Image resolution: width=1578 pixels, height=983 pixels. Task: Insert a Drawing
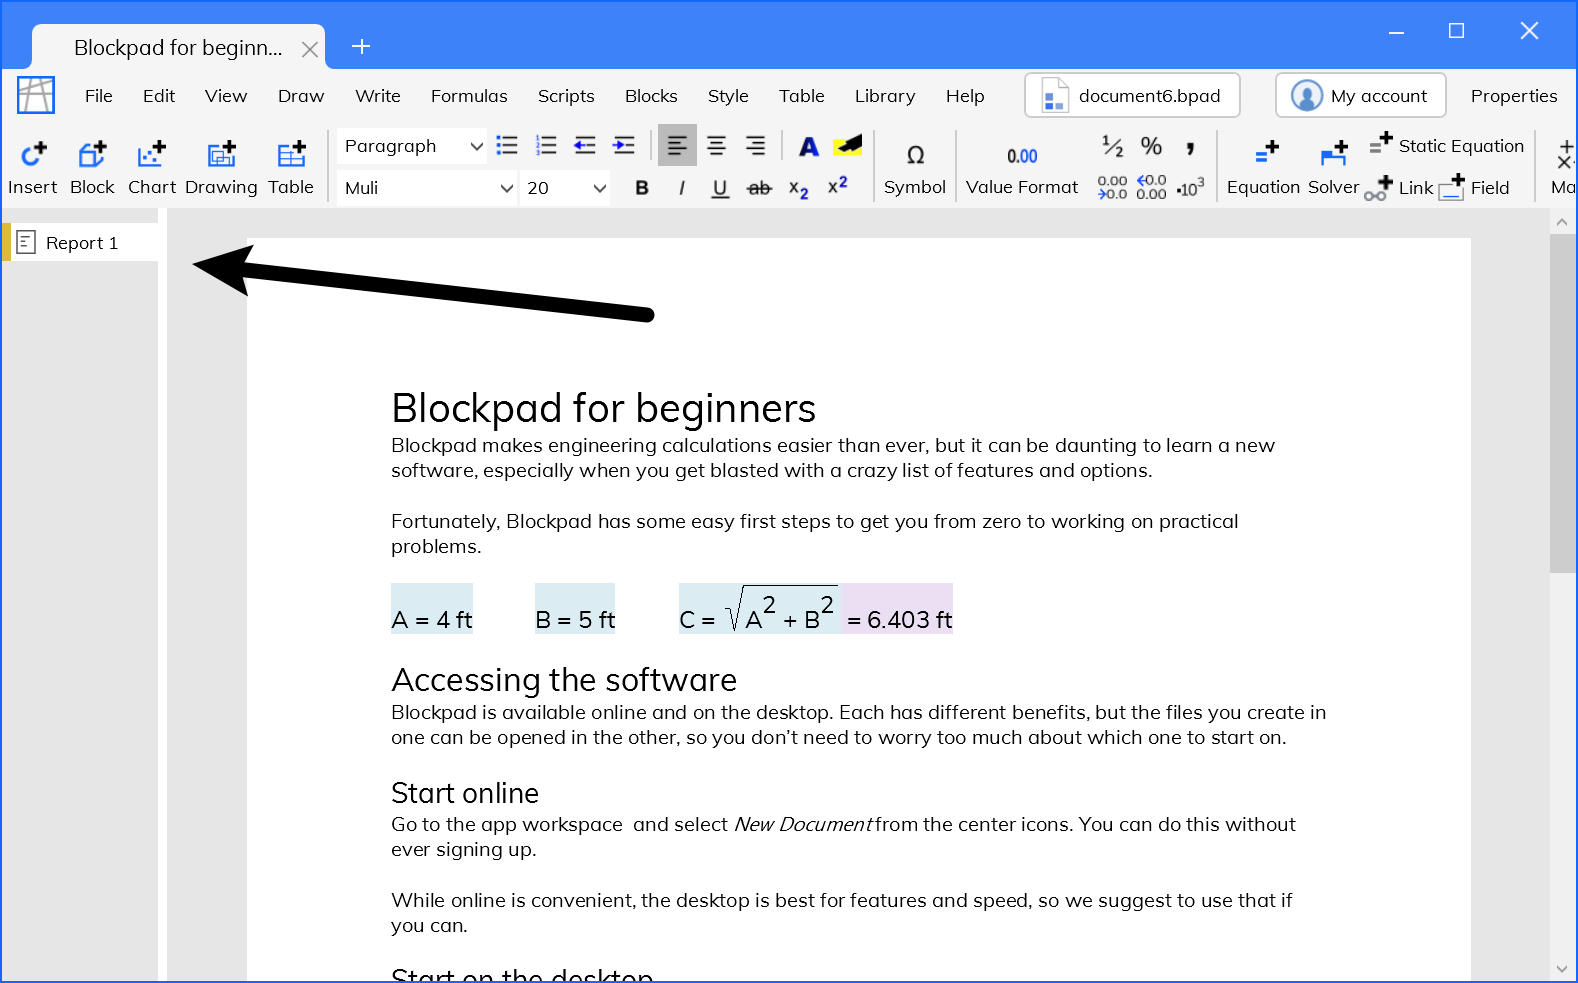click(221, 167)
